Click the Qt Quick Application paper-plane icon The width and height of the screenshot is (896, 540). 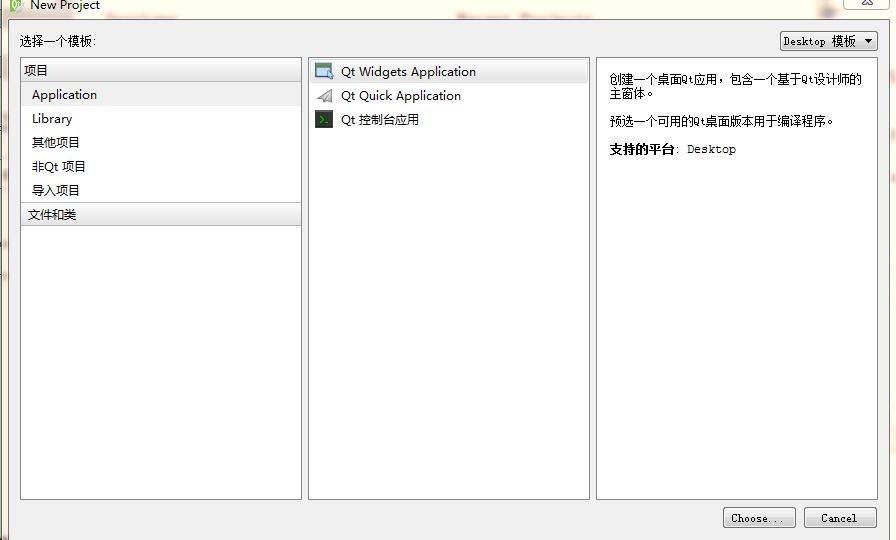[325, 95]
